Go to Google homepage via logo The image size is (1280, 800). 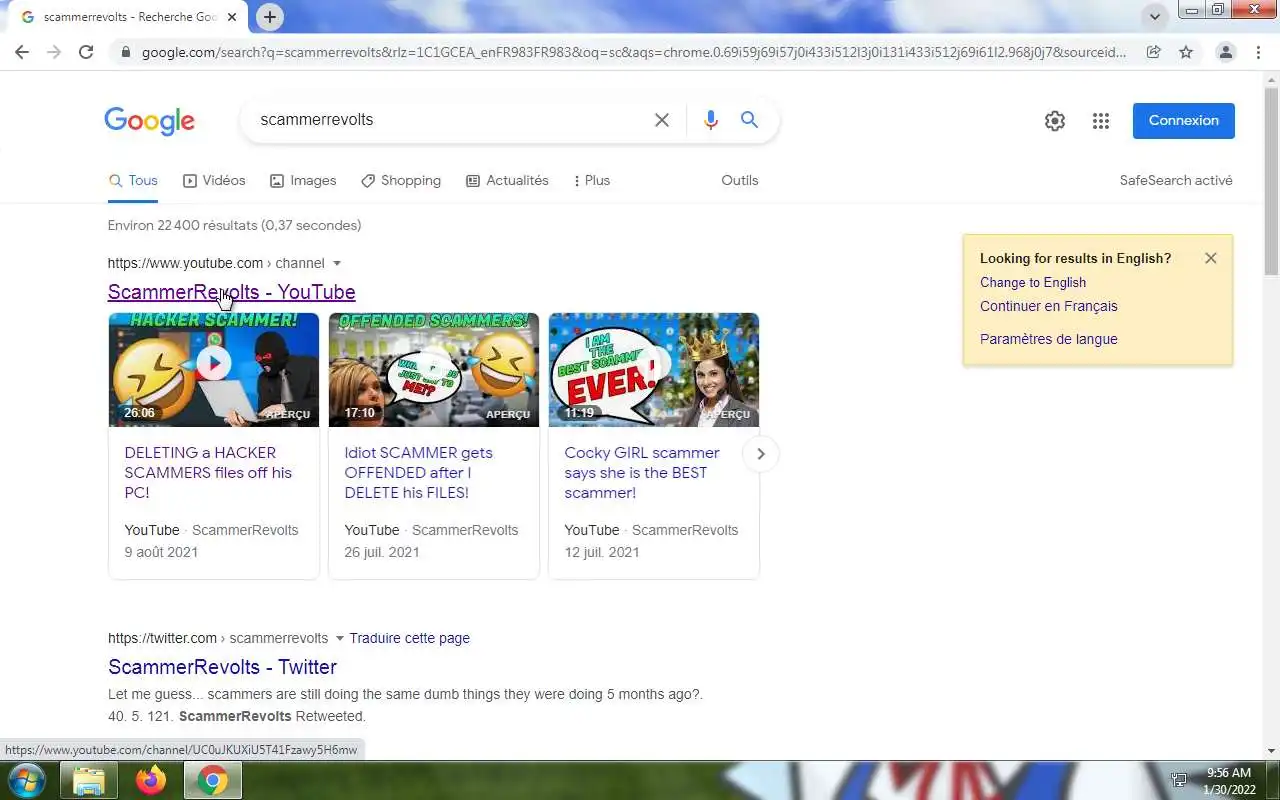point(150,121)
